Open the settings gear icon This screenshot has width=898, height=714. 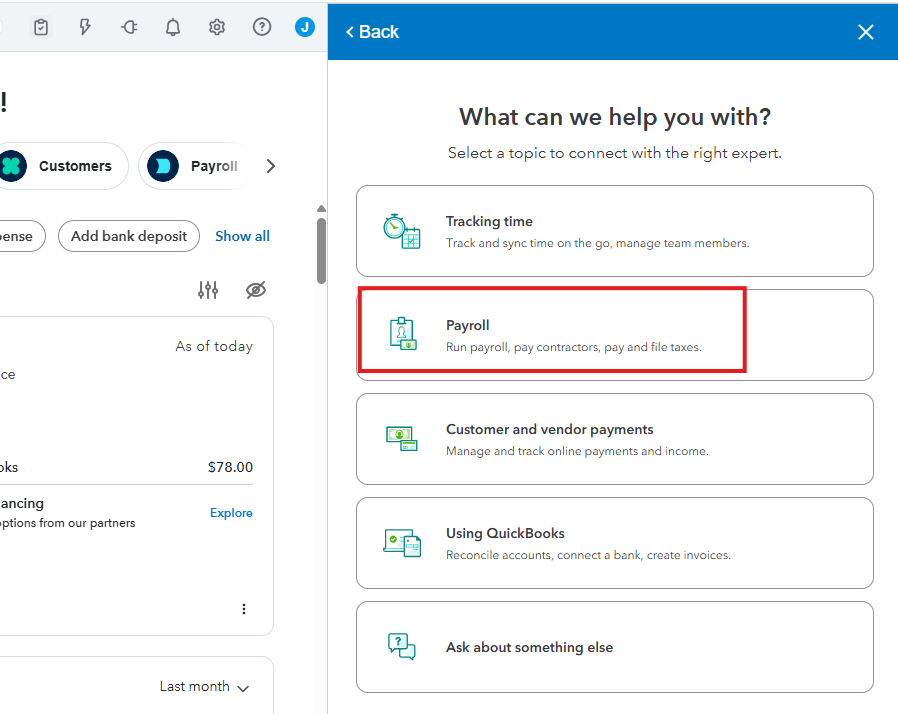(217, 27)
